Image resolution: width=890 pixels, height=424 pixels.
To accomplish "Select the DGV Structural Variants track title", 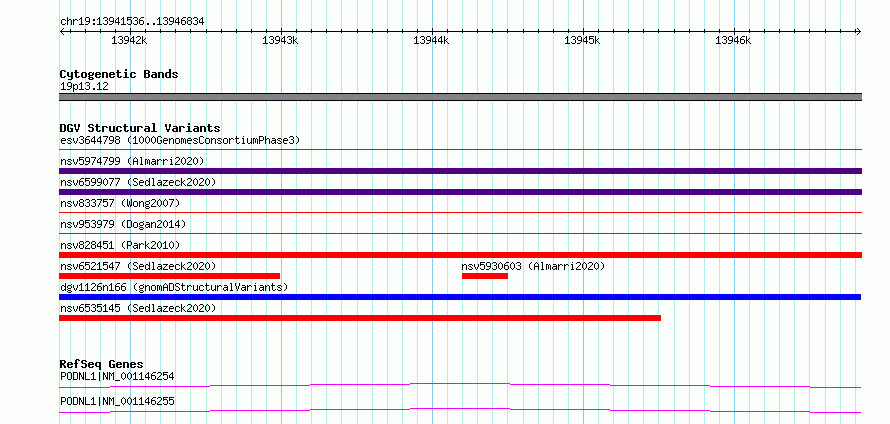I will click(x=140, y=128).
